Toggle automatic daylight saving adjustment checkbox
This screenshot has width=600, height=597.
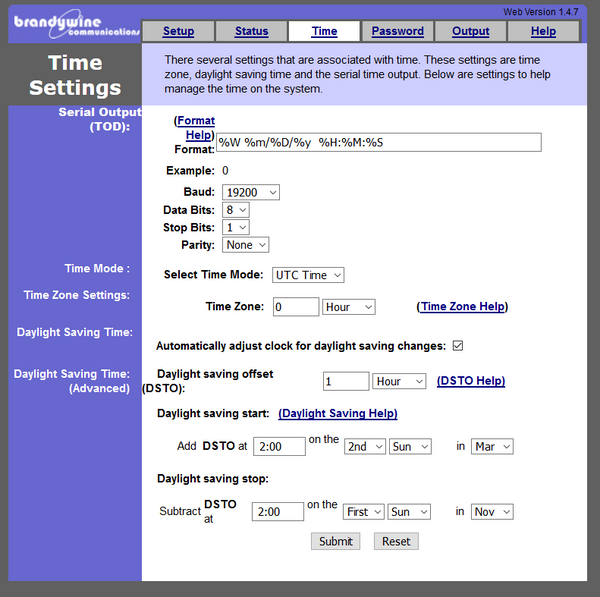(458, 346)
